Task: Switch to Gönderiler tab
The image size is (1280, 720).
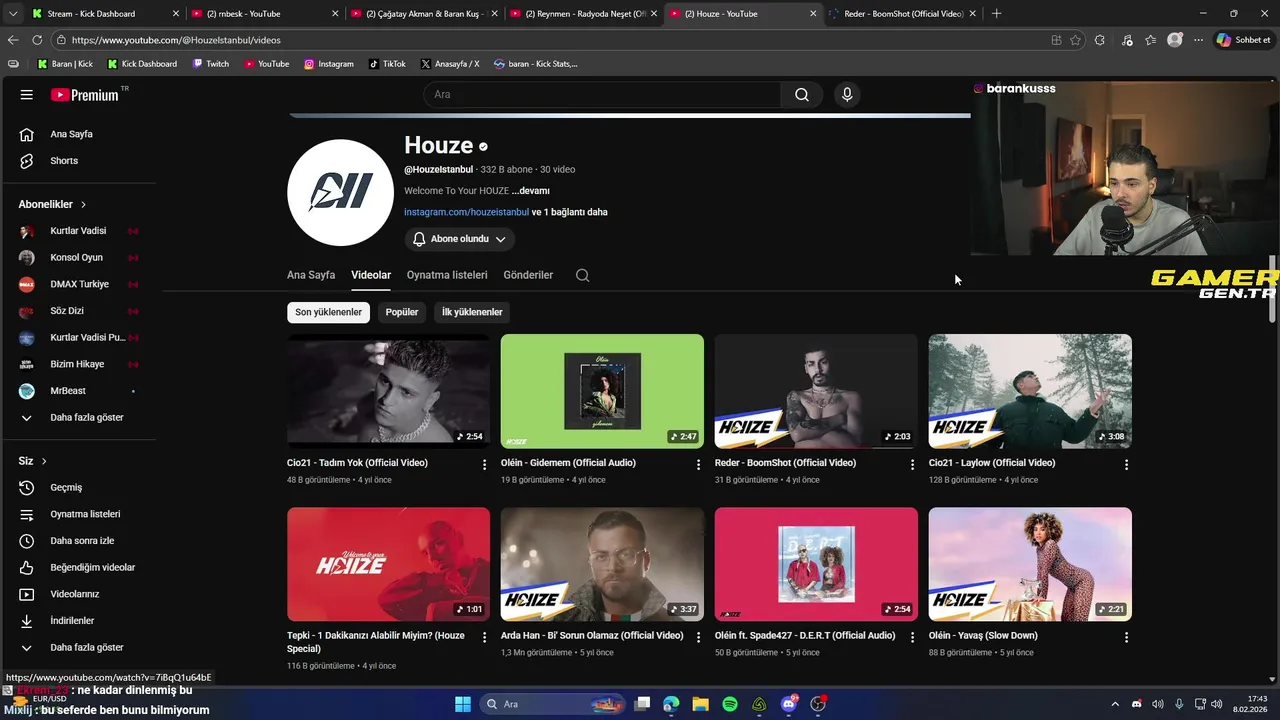Action: coord(528,275)
